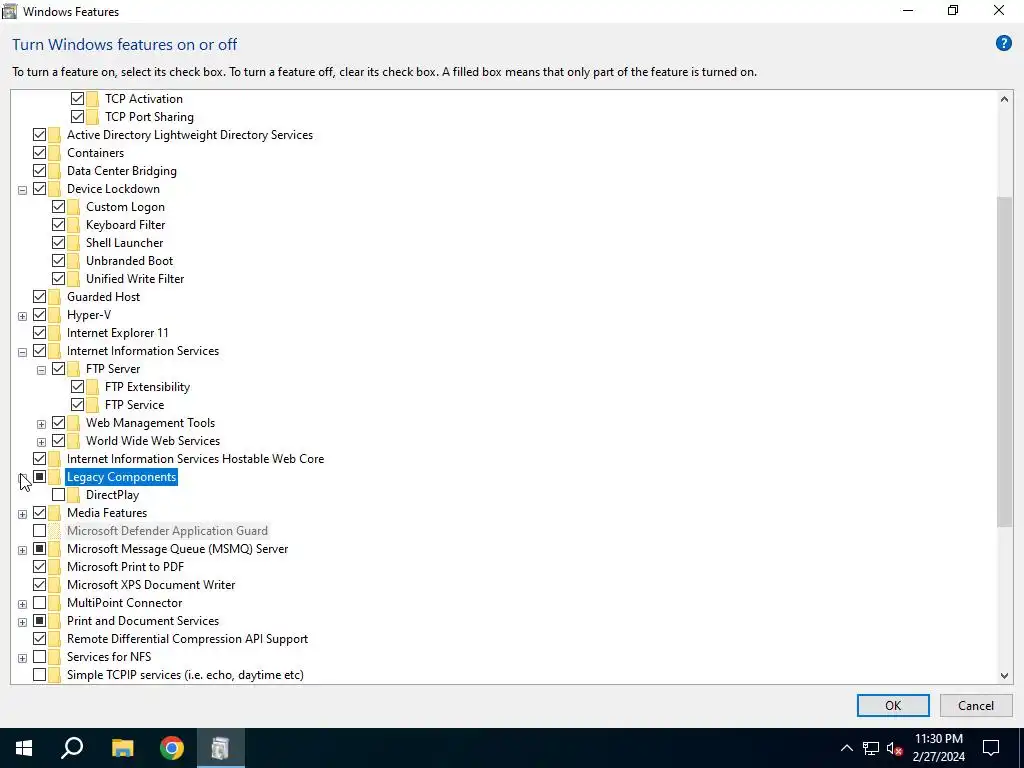The image size is (1024, 768).
Task: Expand MultiPoint Connector node
Action: [22, 604]
